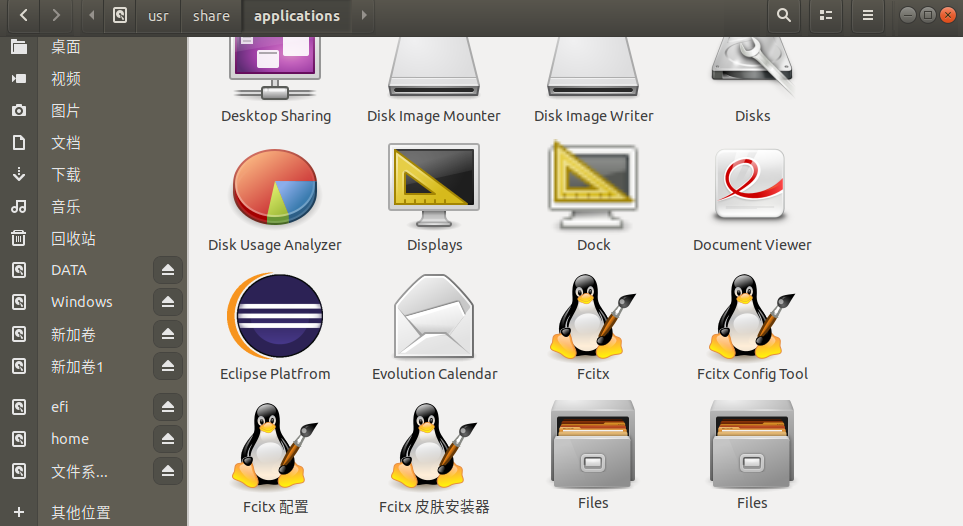This screenshot has height=526, width=963.
Task: Open the hamburger menu in the toolbar
Action: 868,15
